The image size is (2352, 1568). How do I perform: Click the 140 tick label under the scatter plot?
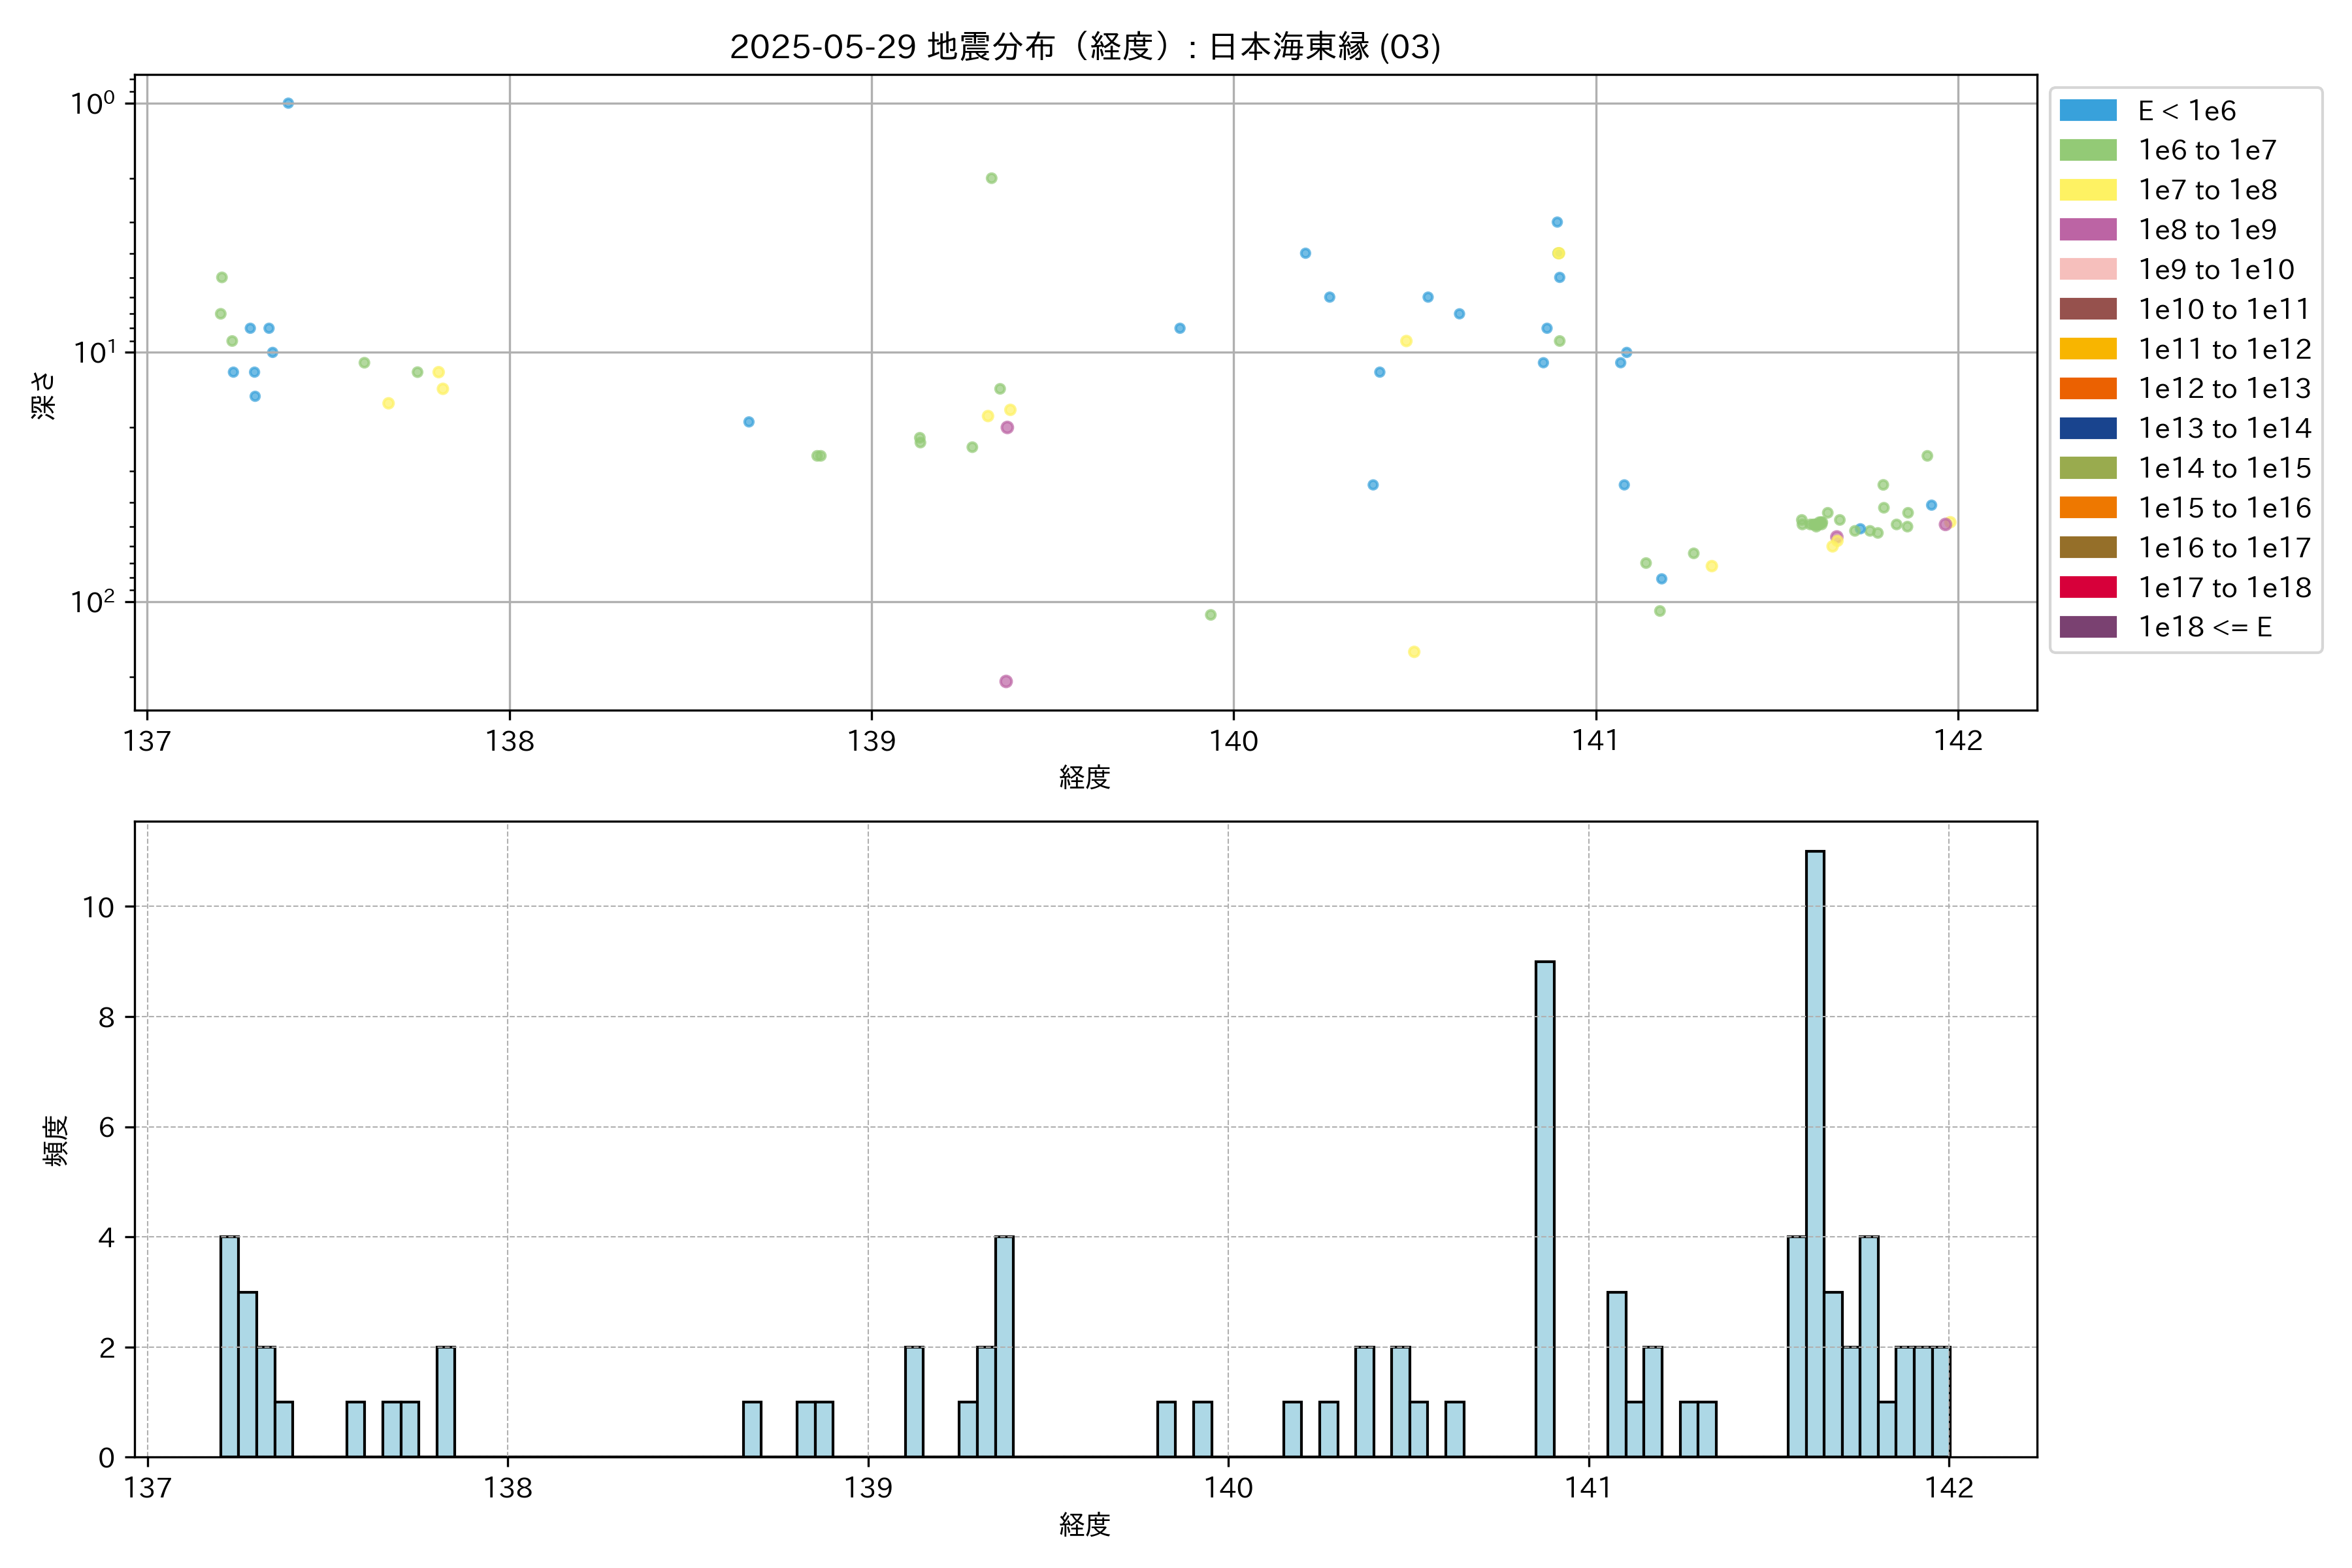coord(1233,741)
